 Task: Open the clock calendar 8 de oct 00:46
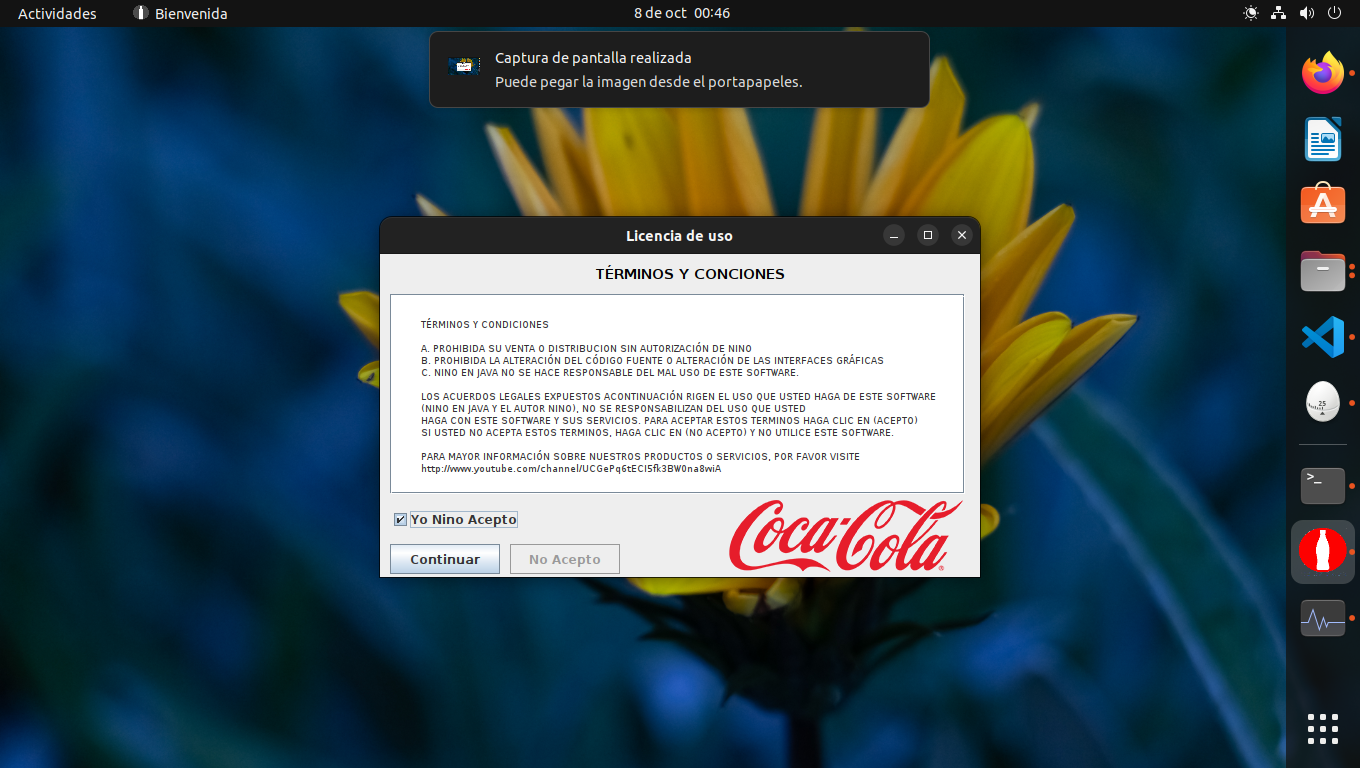coord(682,13)
